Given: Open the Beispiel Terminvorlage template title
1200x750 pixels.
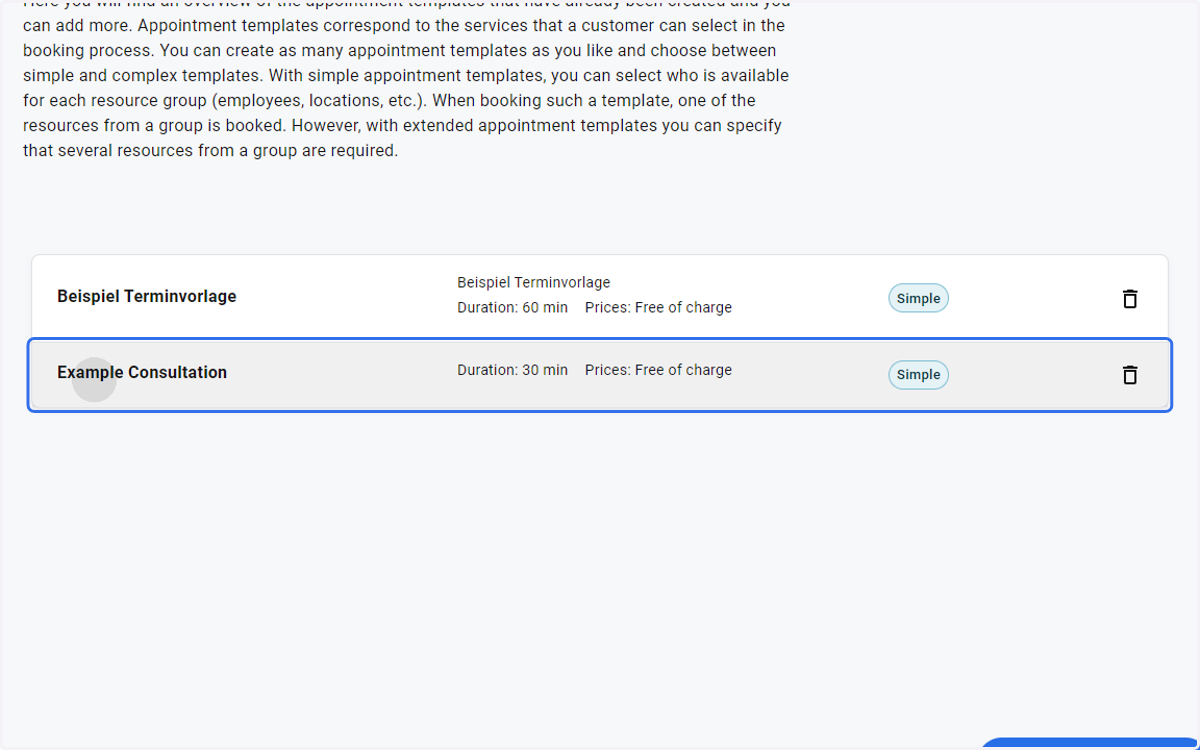Looking at the screenshot, I should [147, 296].
